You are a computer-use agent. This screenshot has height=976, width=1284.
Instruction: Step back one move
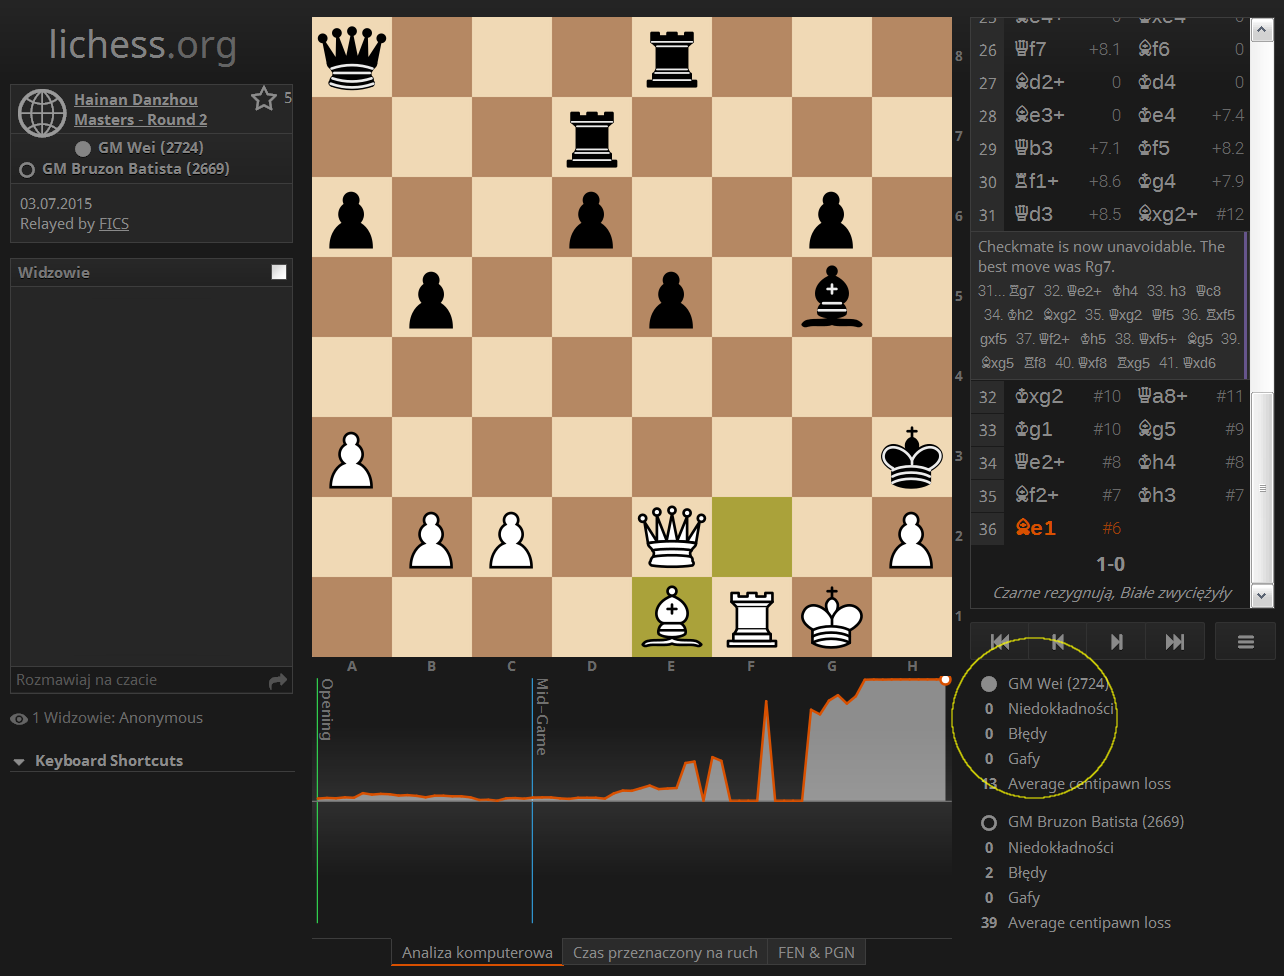click(1058, 642)
